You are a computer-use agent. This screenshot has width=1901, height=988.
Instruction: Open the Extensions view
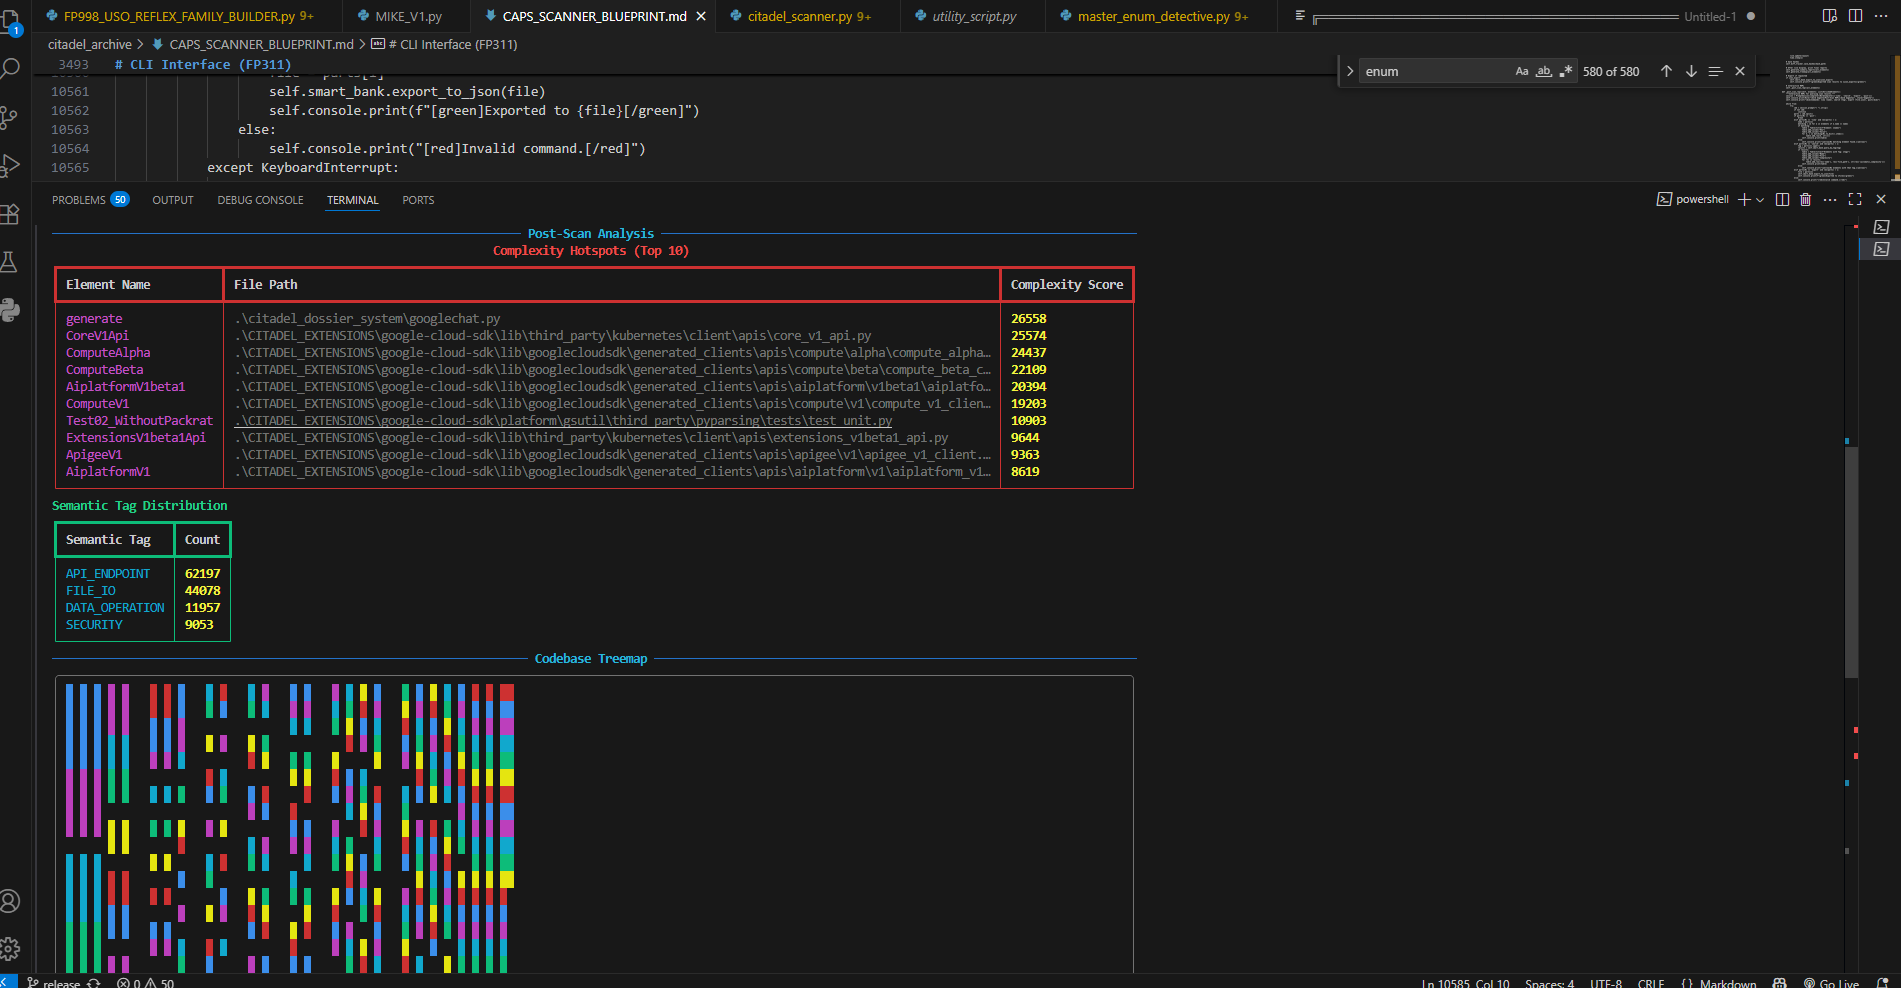(10, 214)
